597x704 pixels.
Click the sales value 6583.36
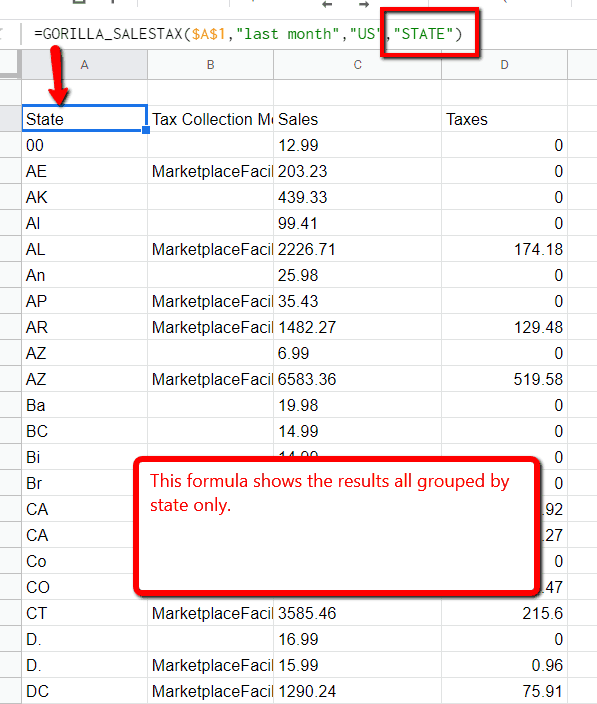coord(357,379)
